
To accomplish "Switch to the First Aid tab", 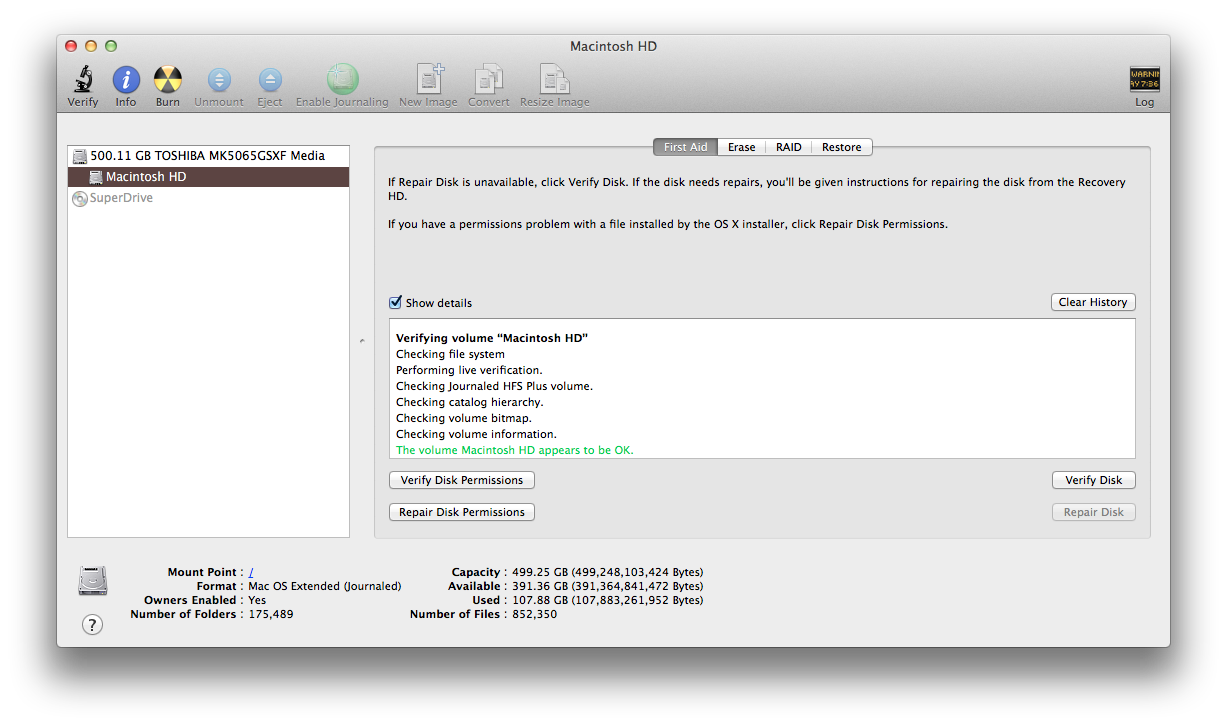I will [x=685, y=147].
